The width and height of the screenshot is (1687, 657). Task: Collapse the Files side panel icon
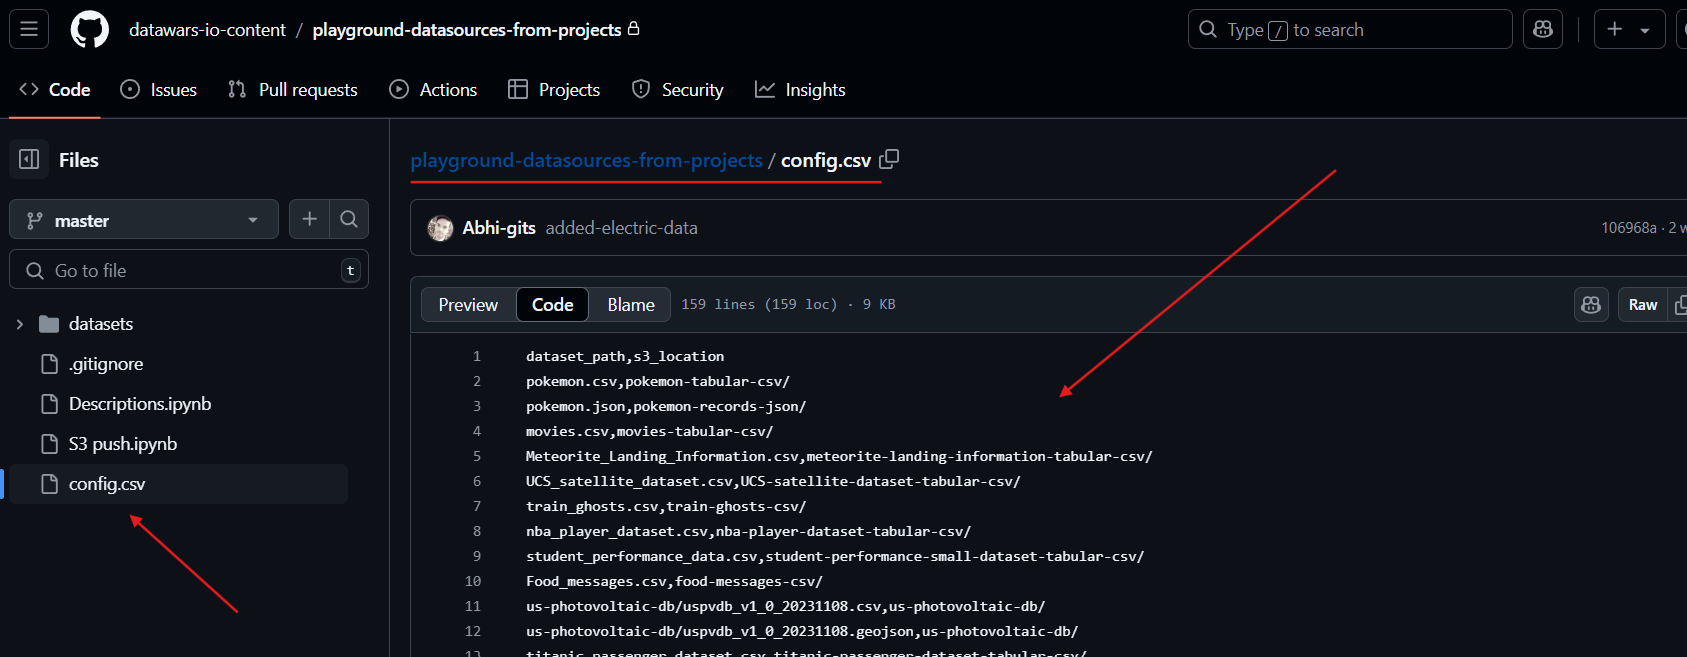tap(29, 159)
